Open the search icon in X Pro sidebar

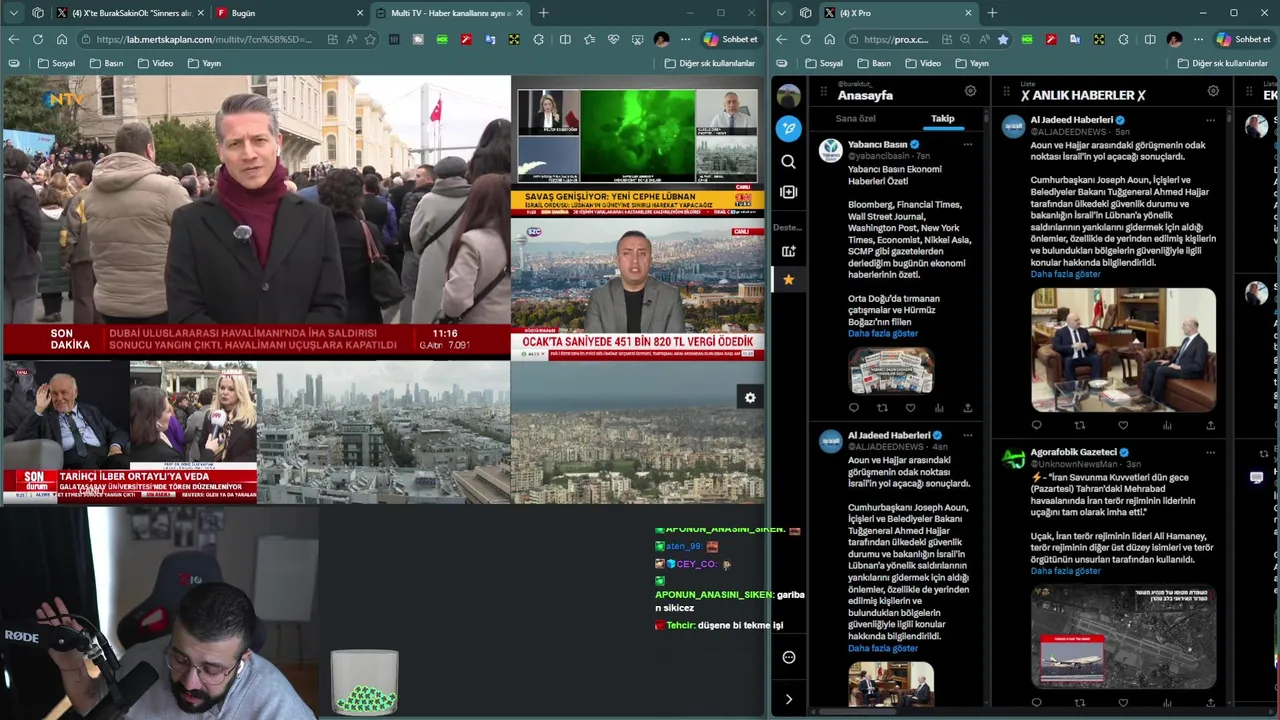pos(789,161)
